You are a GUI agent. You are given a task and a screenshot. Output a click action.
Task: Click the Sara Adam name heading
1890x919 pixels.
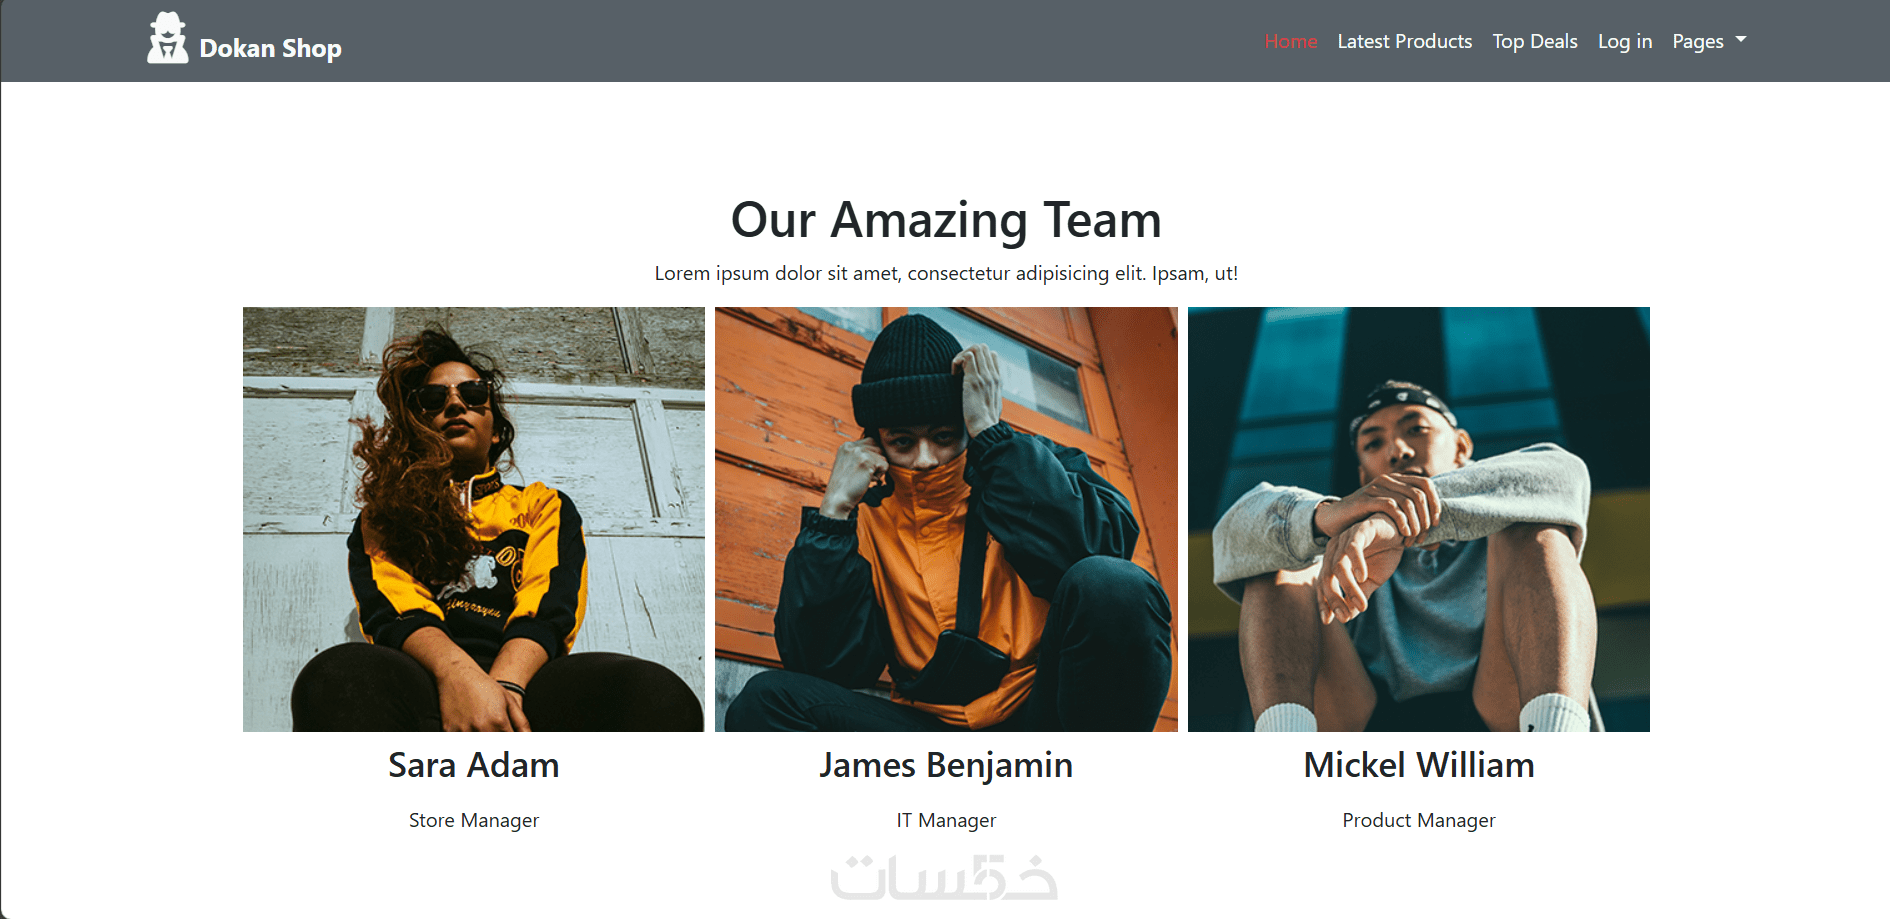[474, 765]
